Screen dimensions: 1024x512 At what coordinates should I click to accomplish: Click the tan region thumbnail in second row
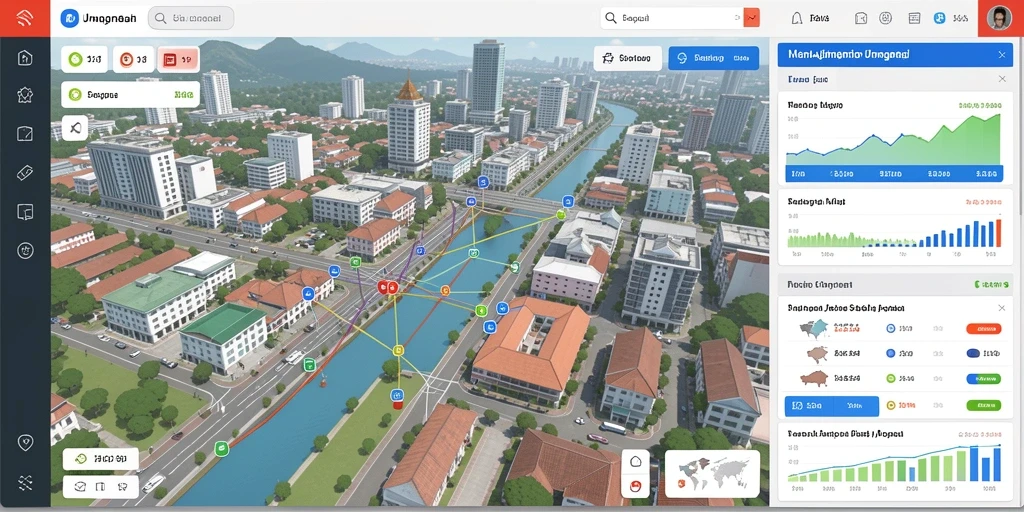point(816,354)
